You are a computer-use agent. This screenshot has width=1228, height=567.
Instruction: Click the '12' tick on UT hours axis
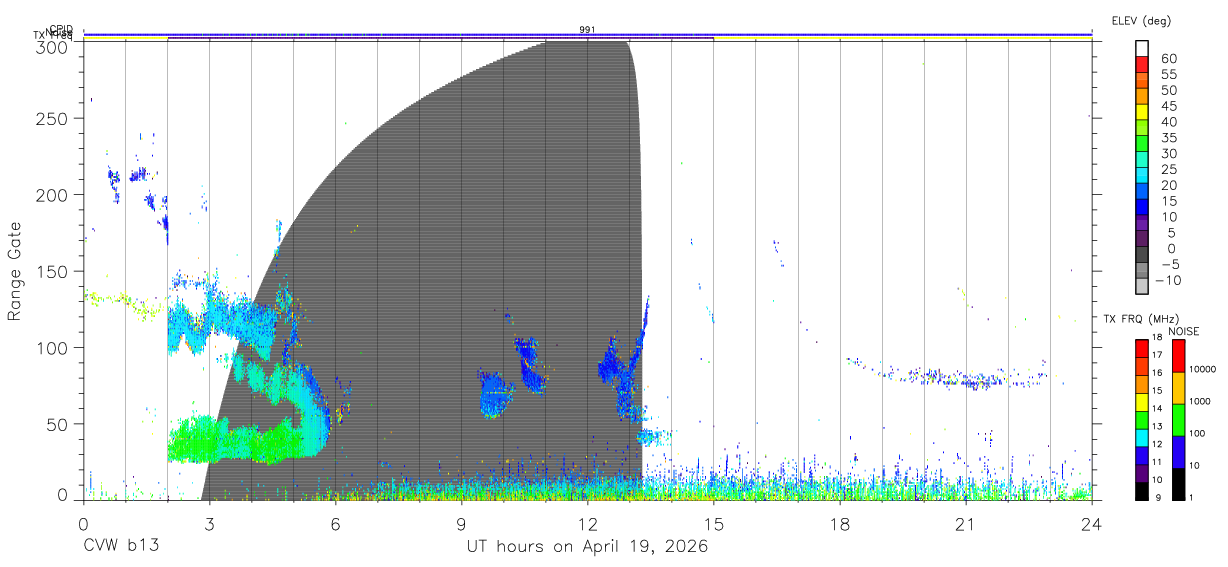pyautogui.click(x=587, y=524)
